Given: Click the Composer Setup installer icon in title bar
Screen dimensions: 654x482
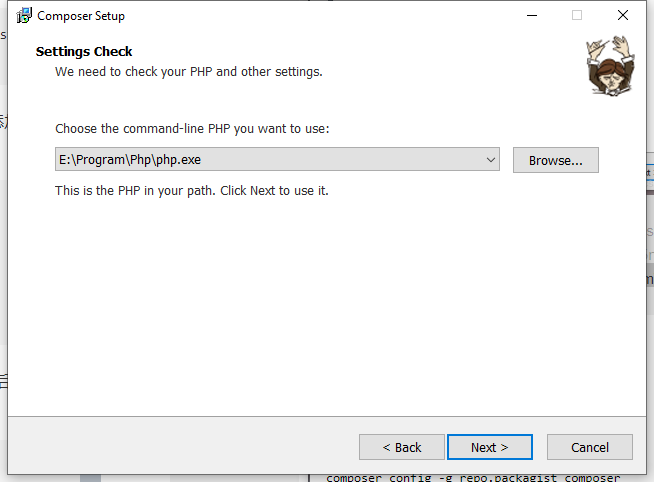Looking at the screenshot, I should (x=24, y=16).
